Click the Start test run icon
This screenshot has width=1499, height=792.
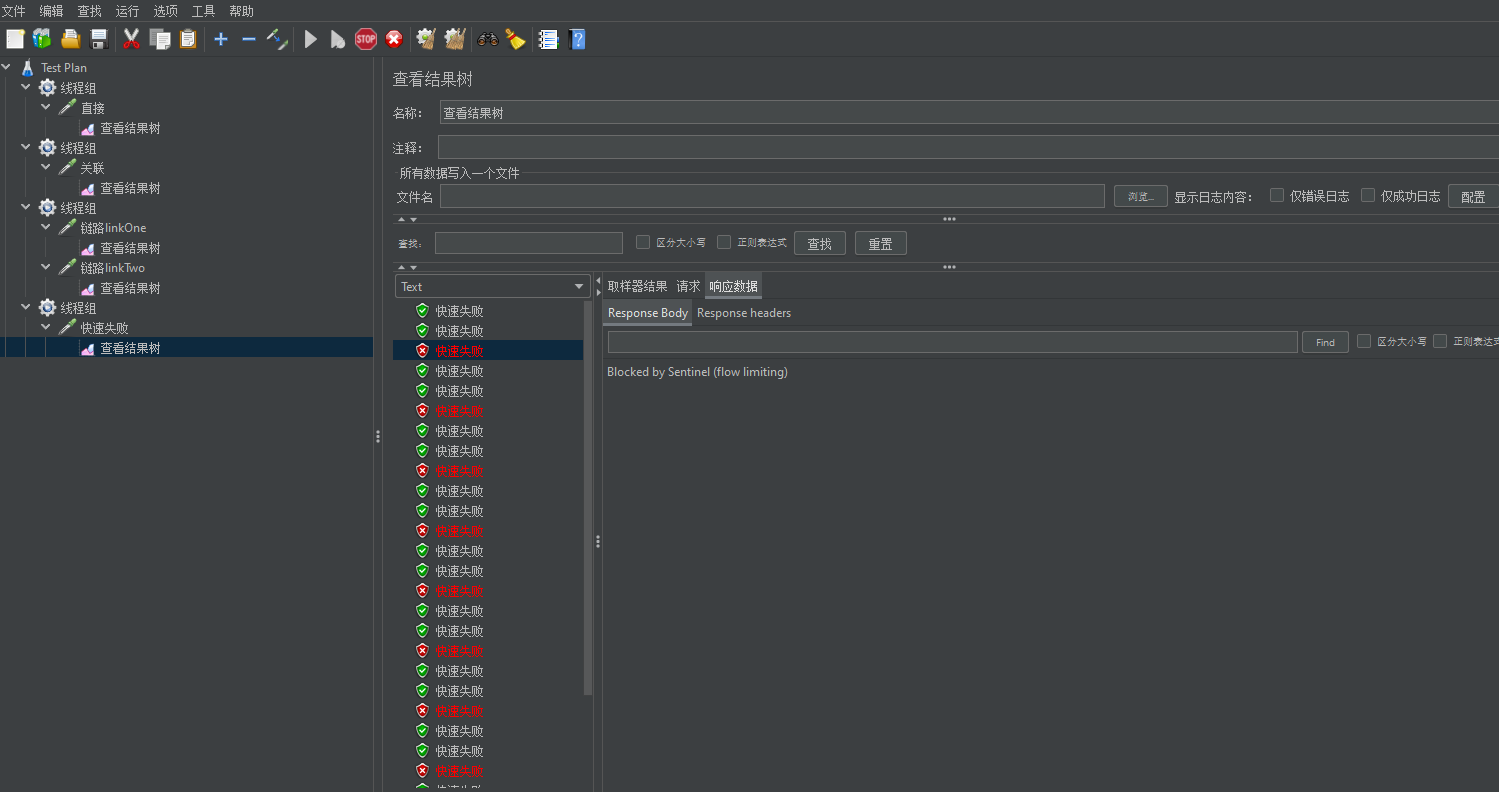tap(311, 39)
